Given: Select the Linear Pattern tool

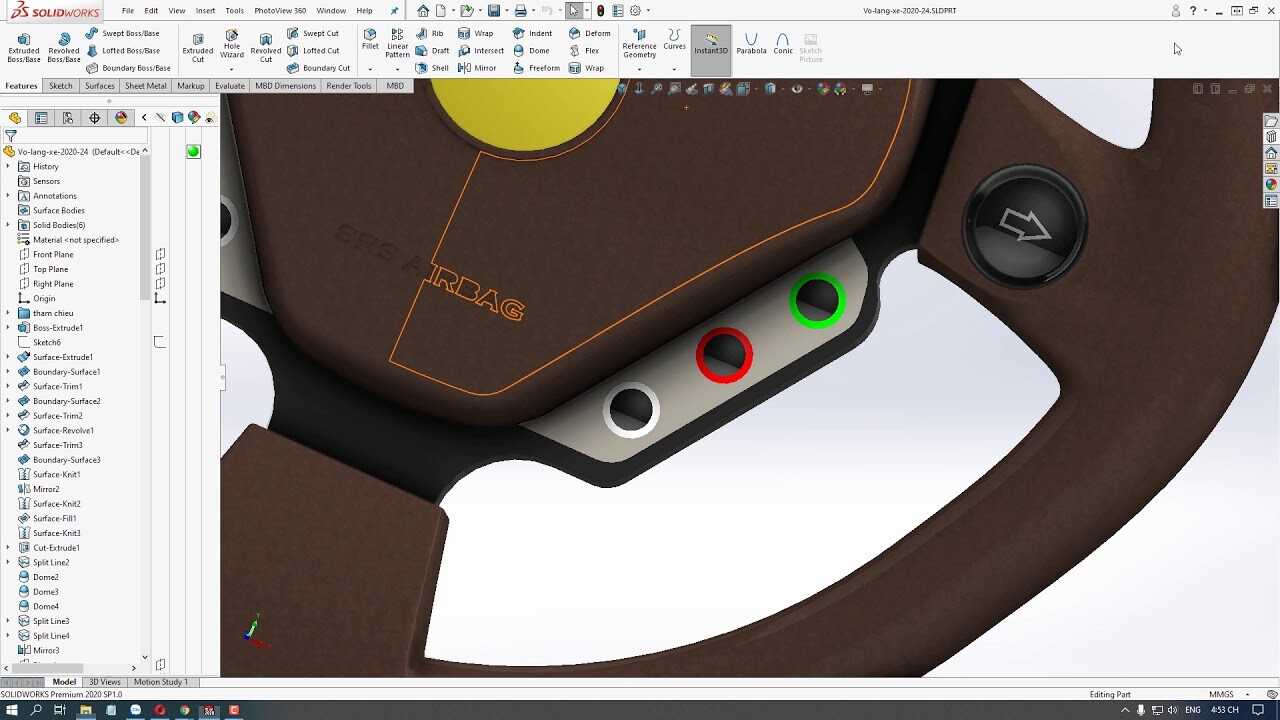Looking at the screenshot, I should (397, 43).
